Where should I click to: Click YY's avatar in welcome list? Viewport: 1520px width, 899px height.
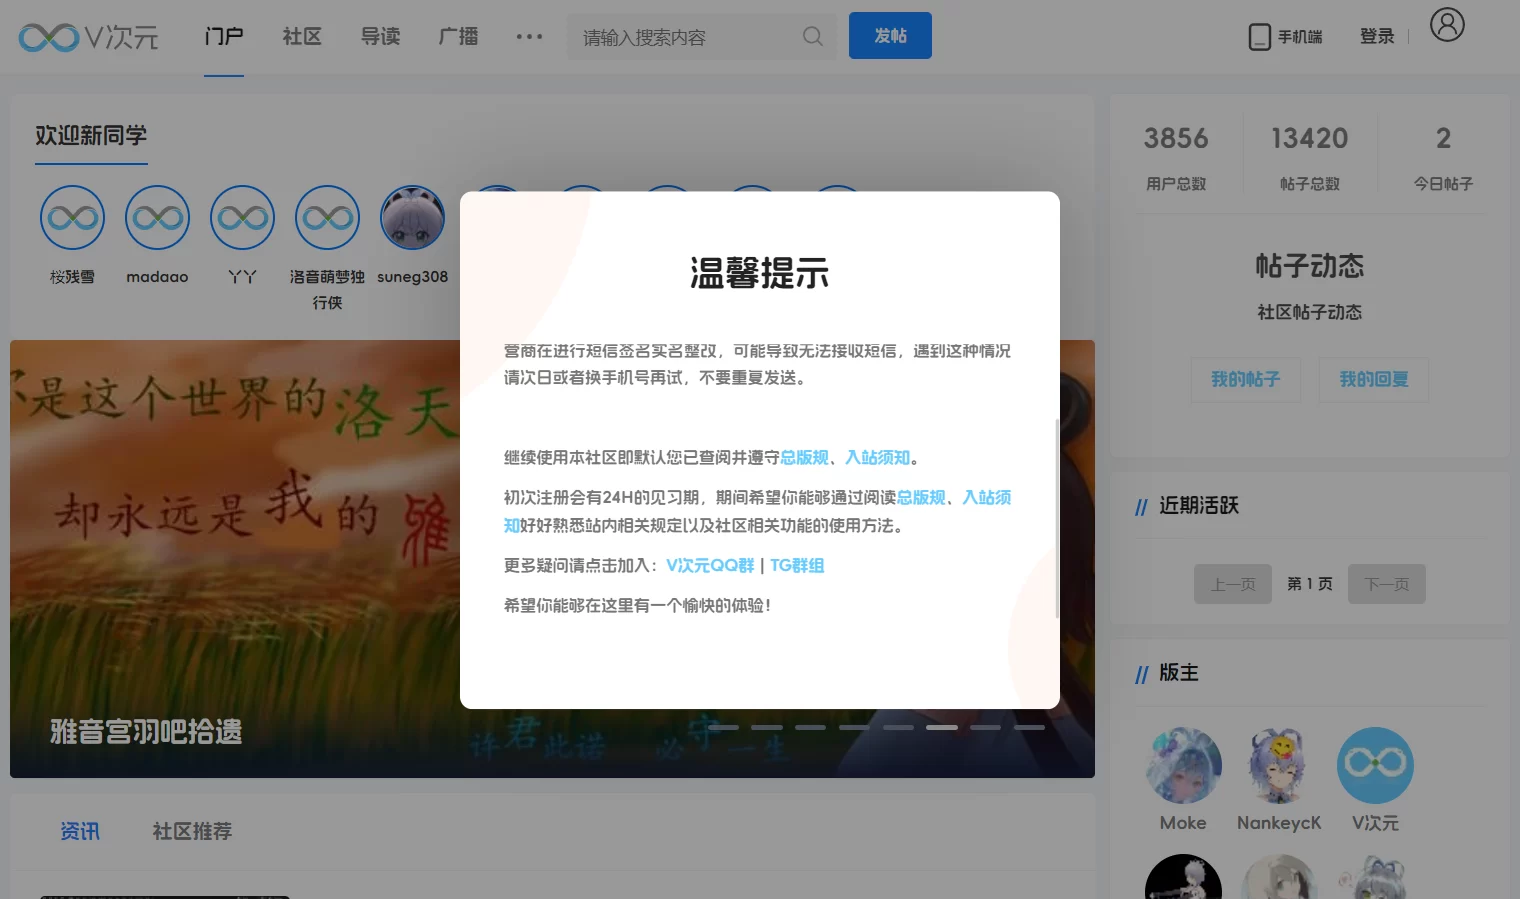coord(241,217)
